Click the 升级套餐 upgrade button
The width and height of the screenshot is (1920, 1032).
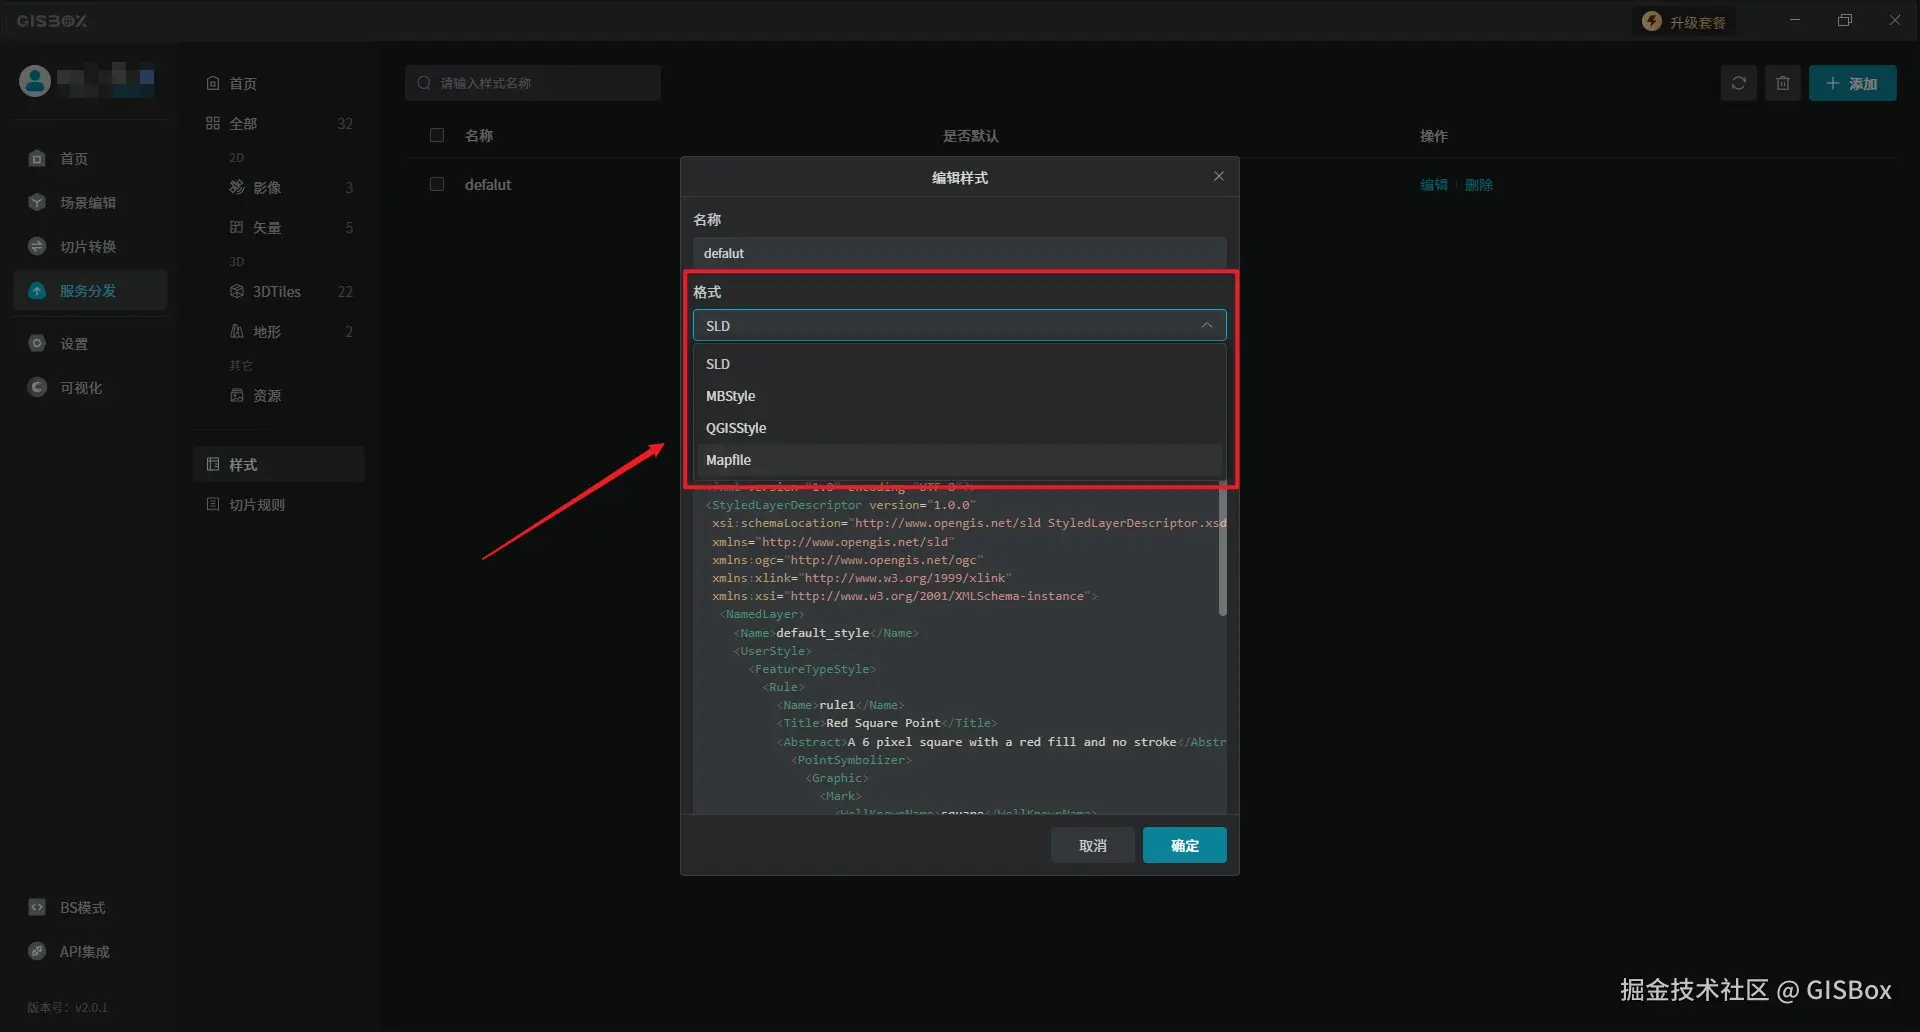(x=1685, y=22)
